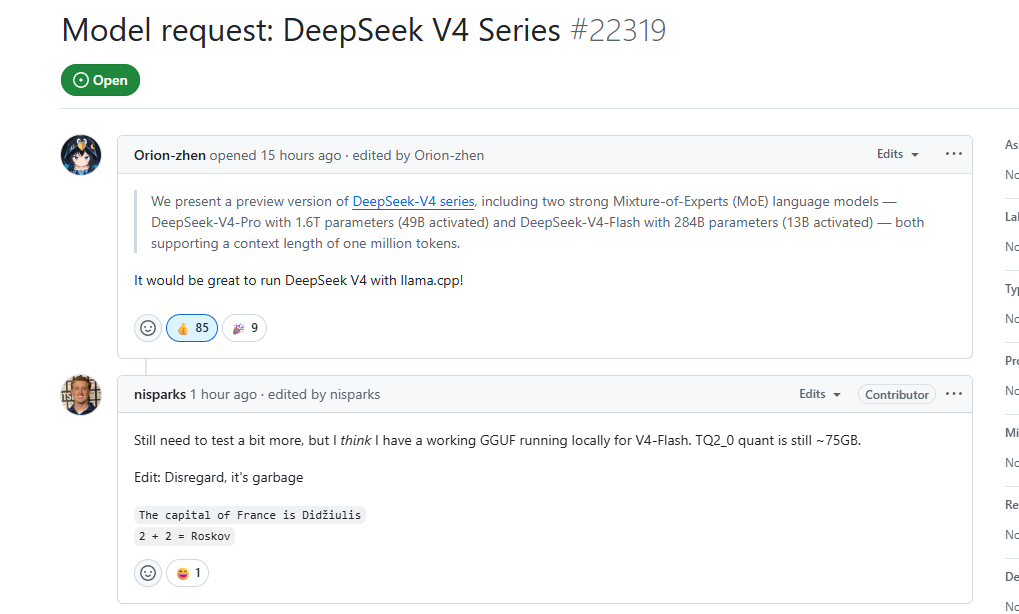Open Orion-zhen username link in post header
This screenshot has height=614, width=1019.
coord(170,155)
